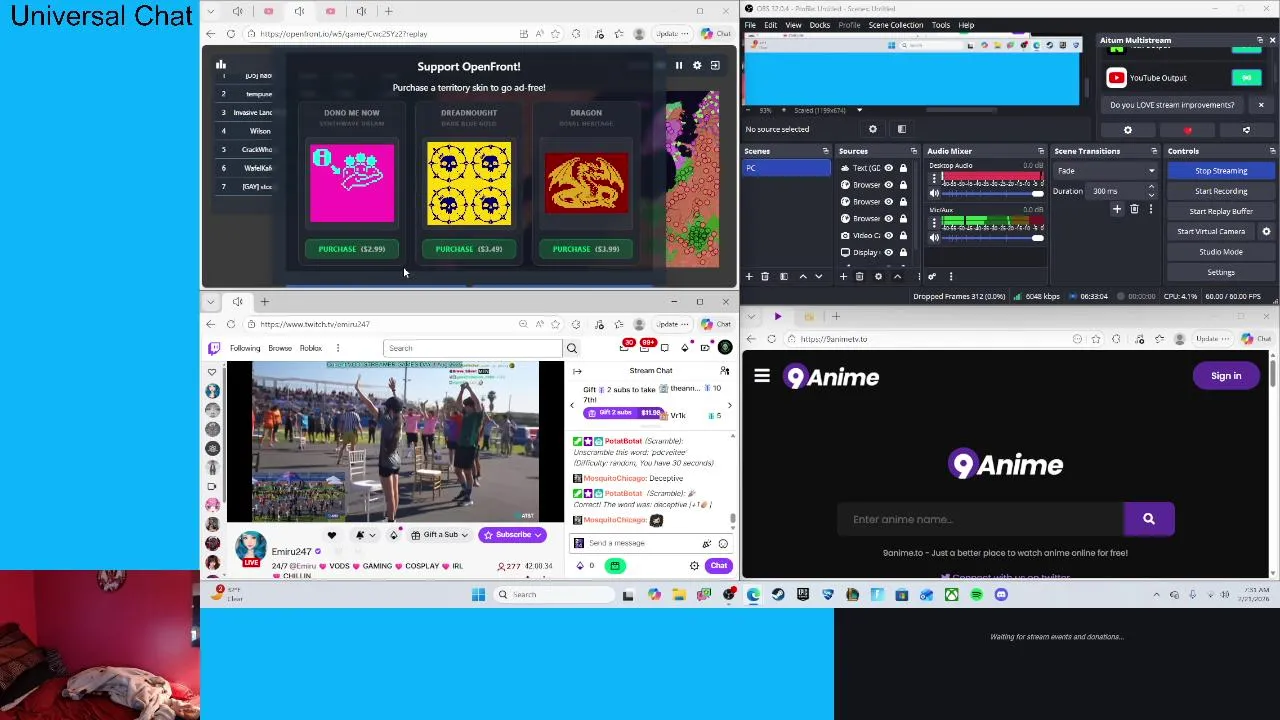The width and height of the screenshot is (1280, 720).
Task: Open the OBS Edit menu
Action: 770,25
